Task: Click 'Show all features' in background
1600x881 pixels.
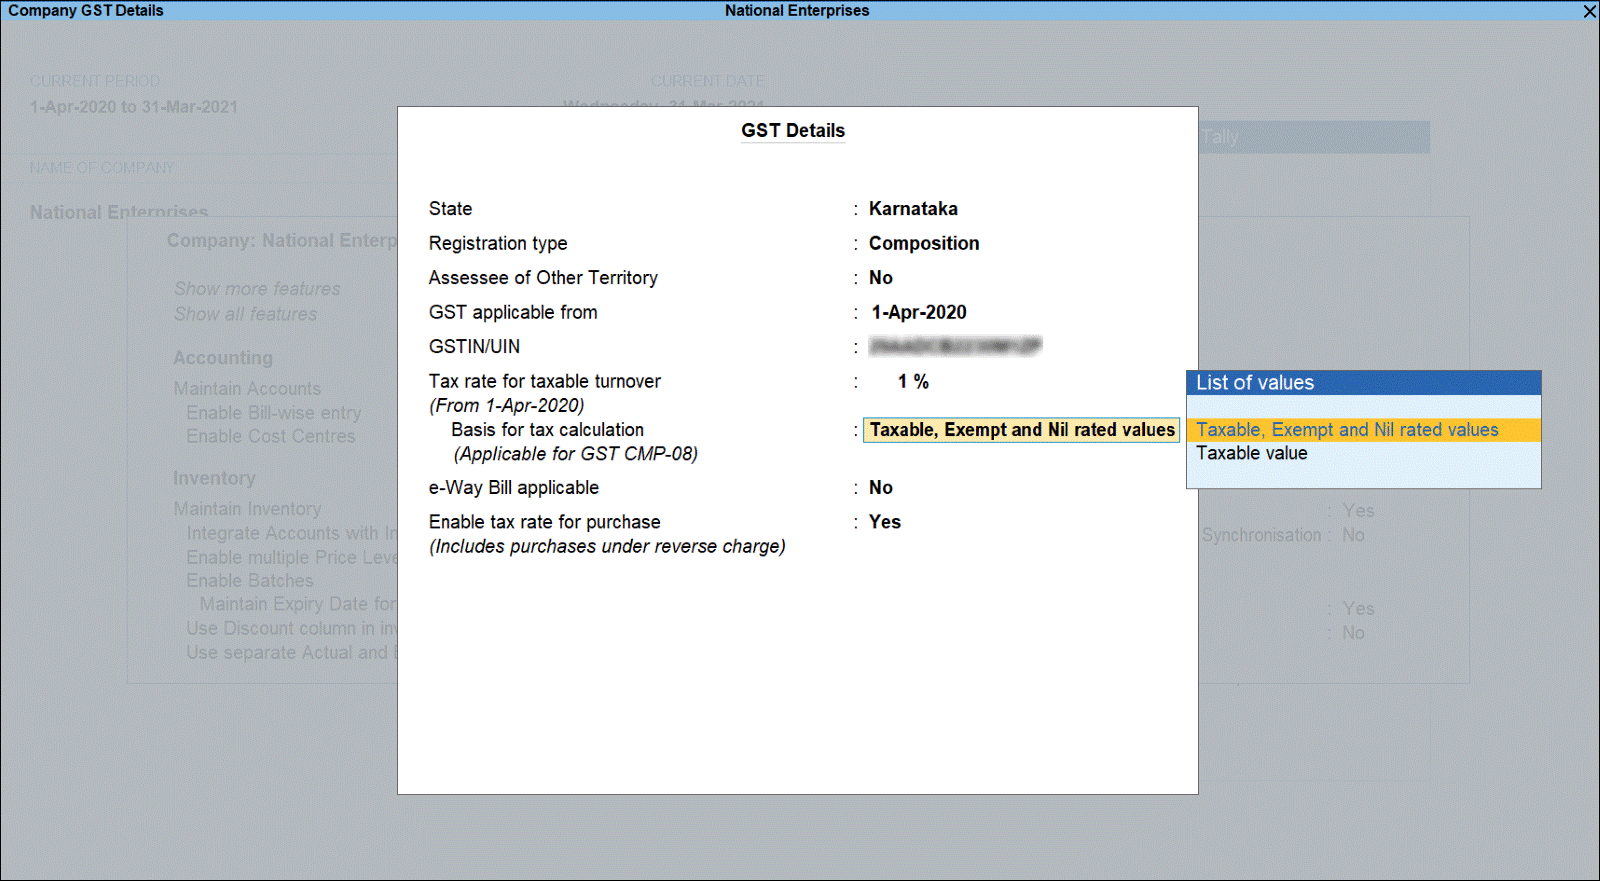Action: tap(245, 314)
